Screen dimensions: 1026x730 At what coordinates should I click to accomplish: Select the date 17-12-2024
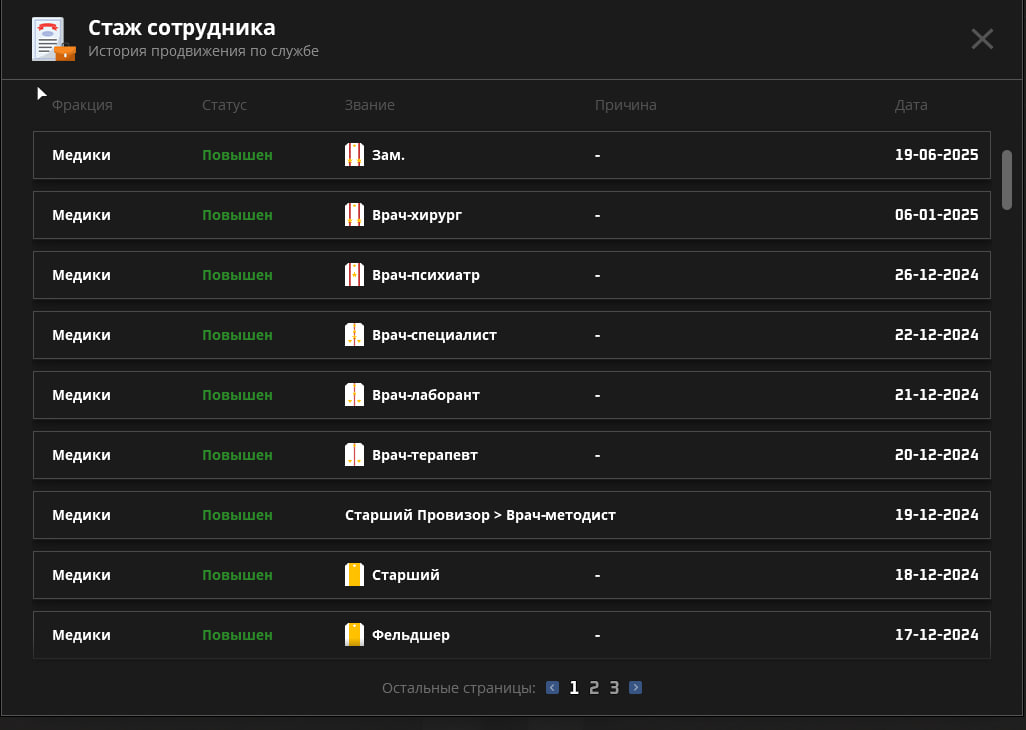(x=936, y=634)
